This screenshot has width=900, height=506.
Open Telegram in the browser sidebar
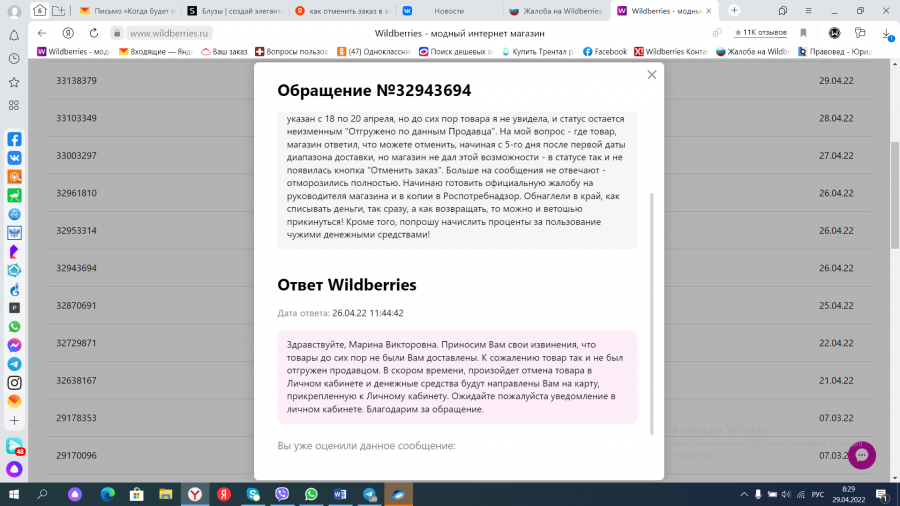point(14,364)
